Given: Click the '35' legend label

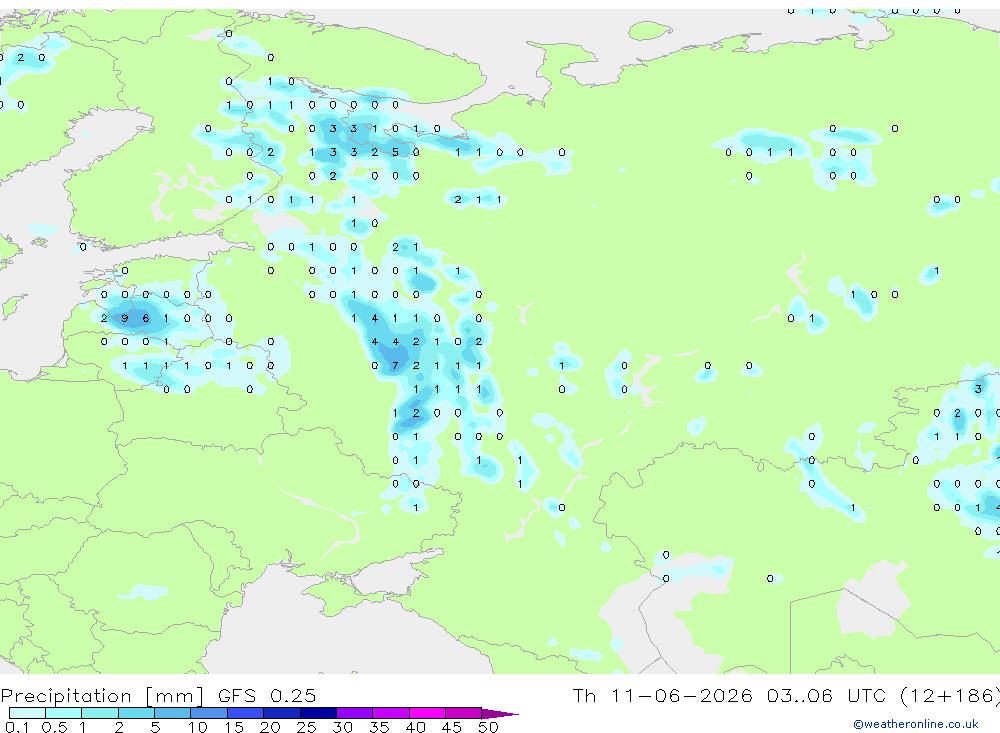Looking at the screenshot, I should click(379, 727).
